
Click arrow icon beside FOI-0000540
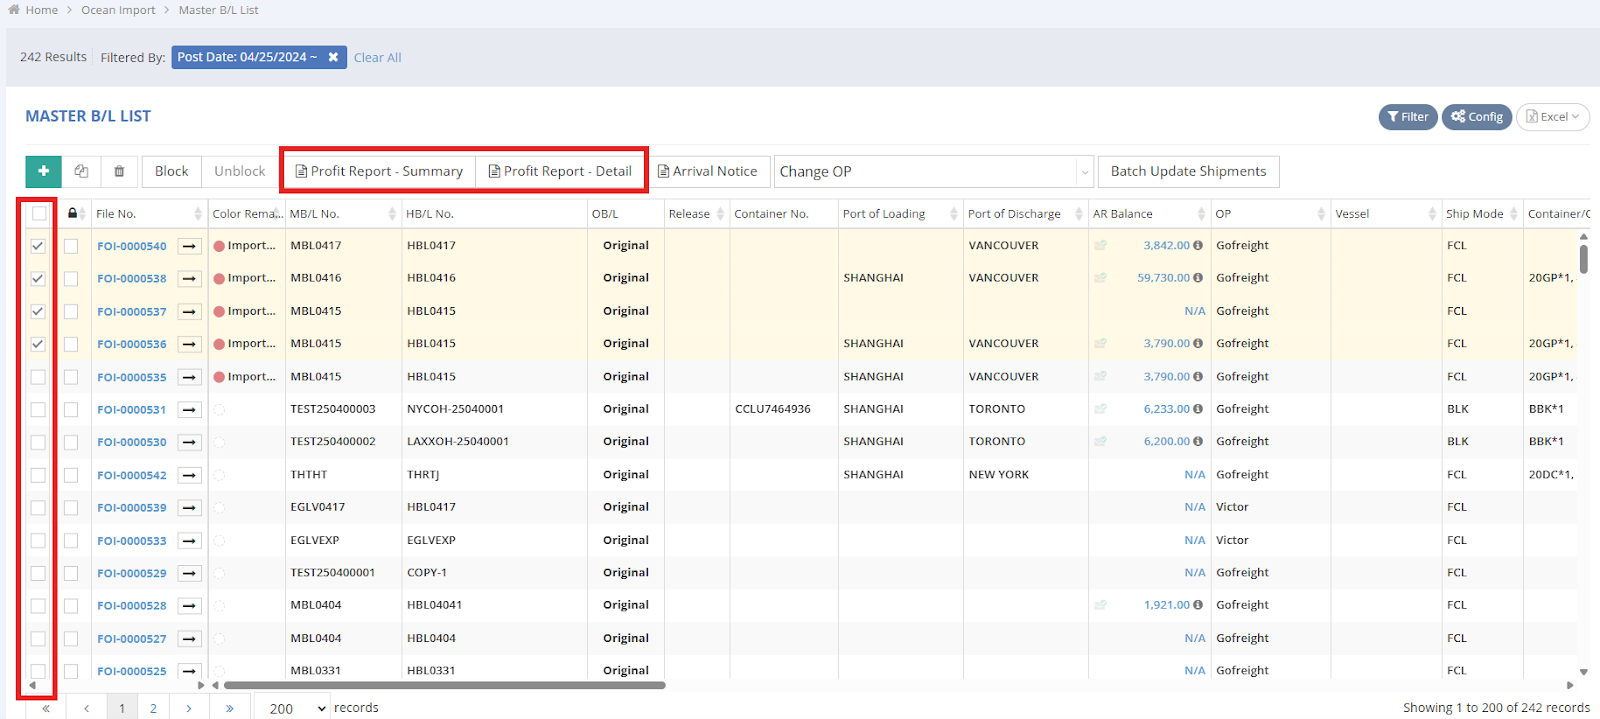pyautogui.click(x=190, y=246)
